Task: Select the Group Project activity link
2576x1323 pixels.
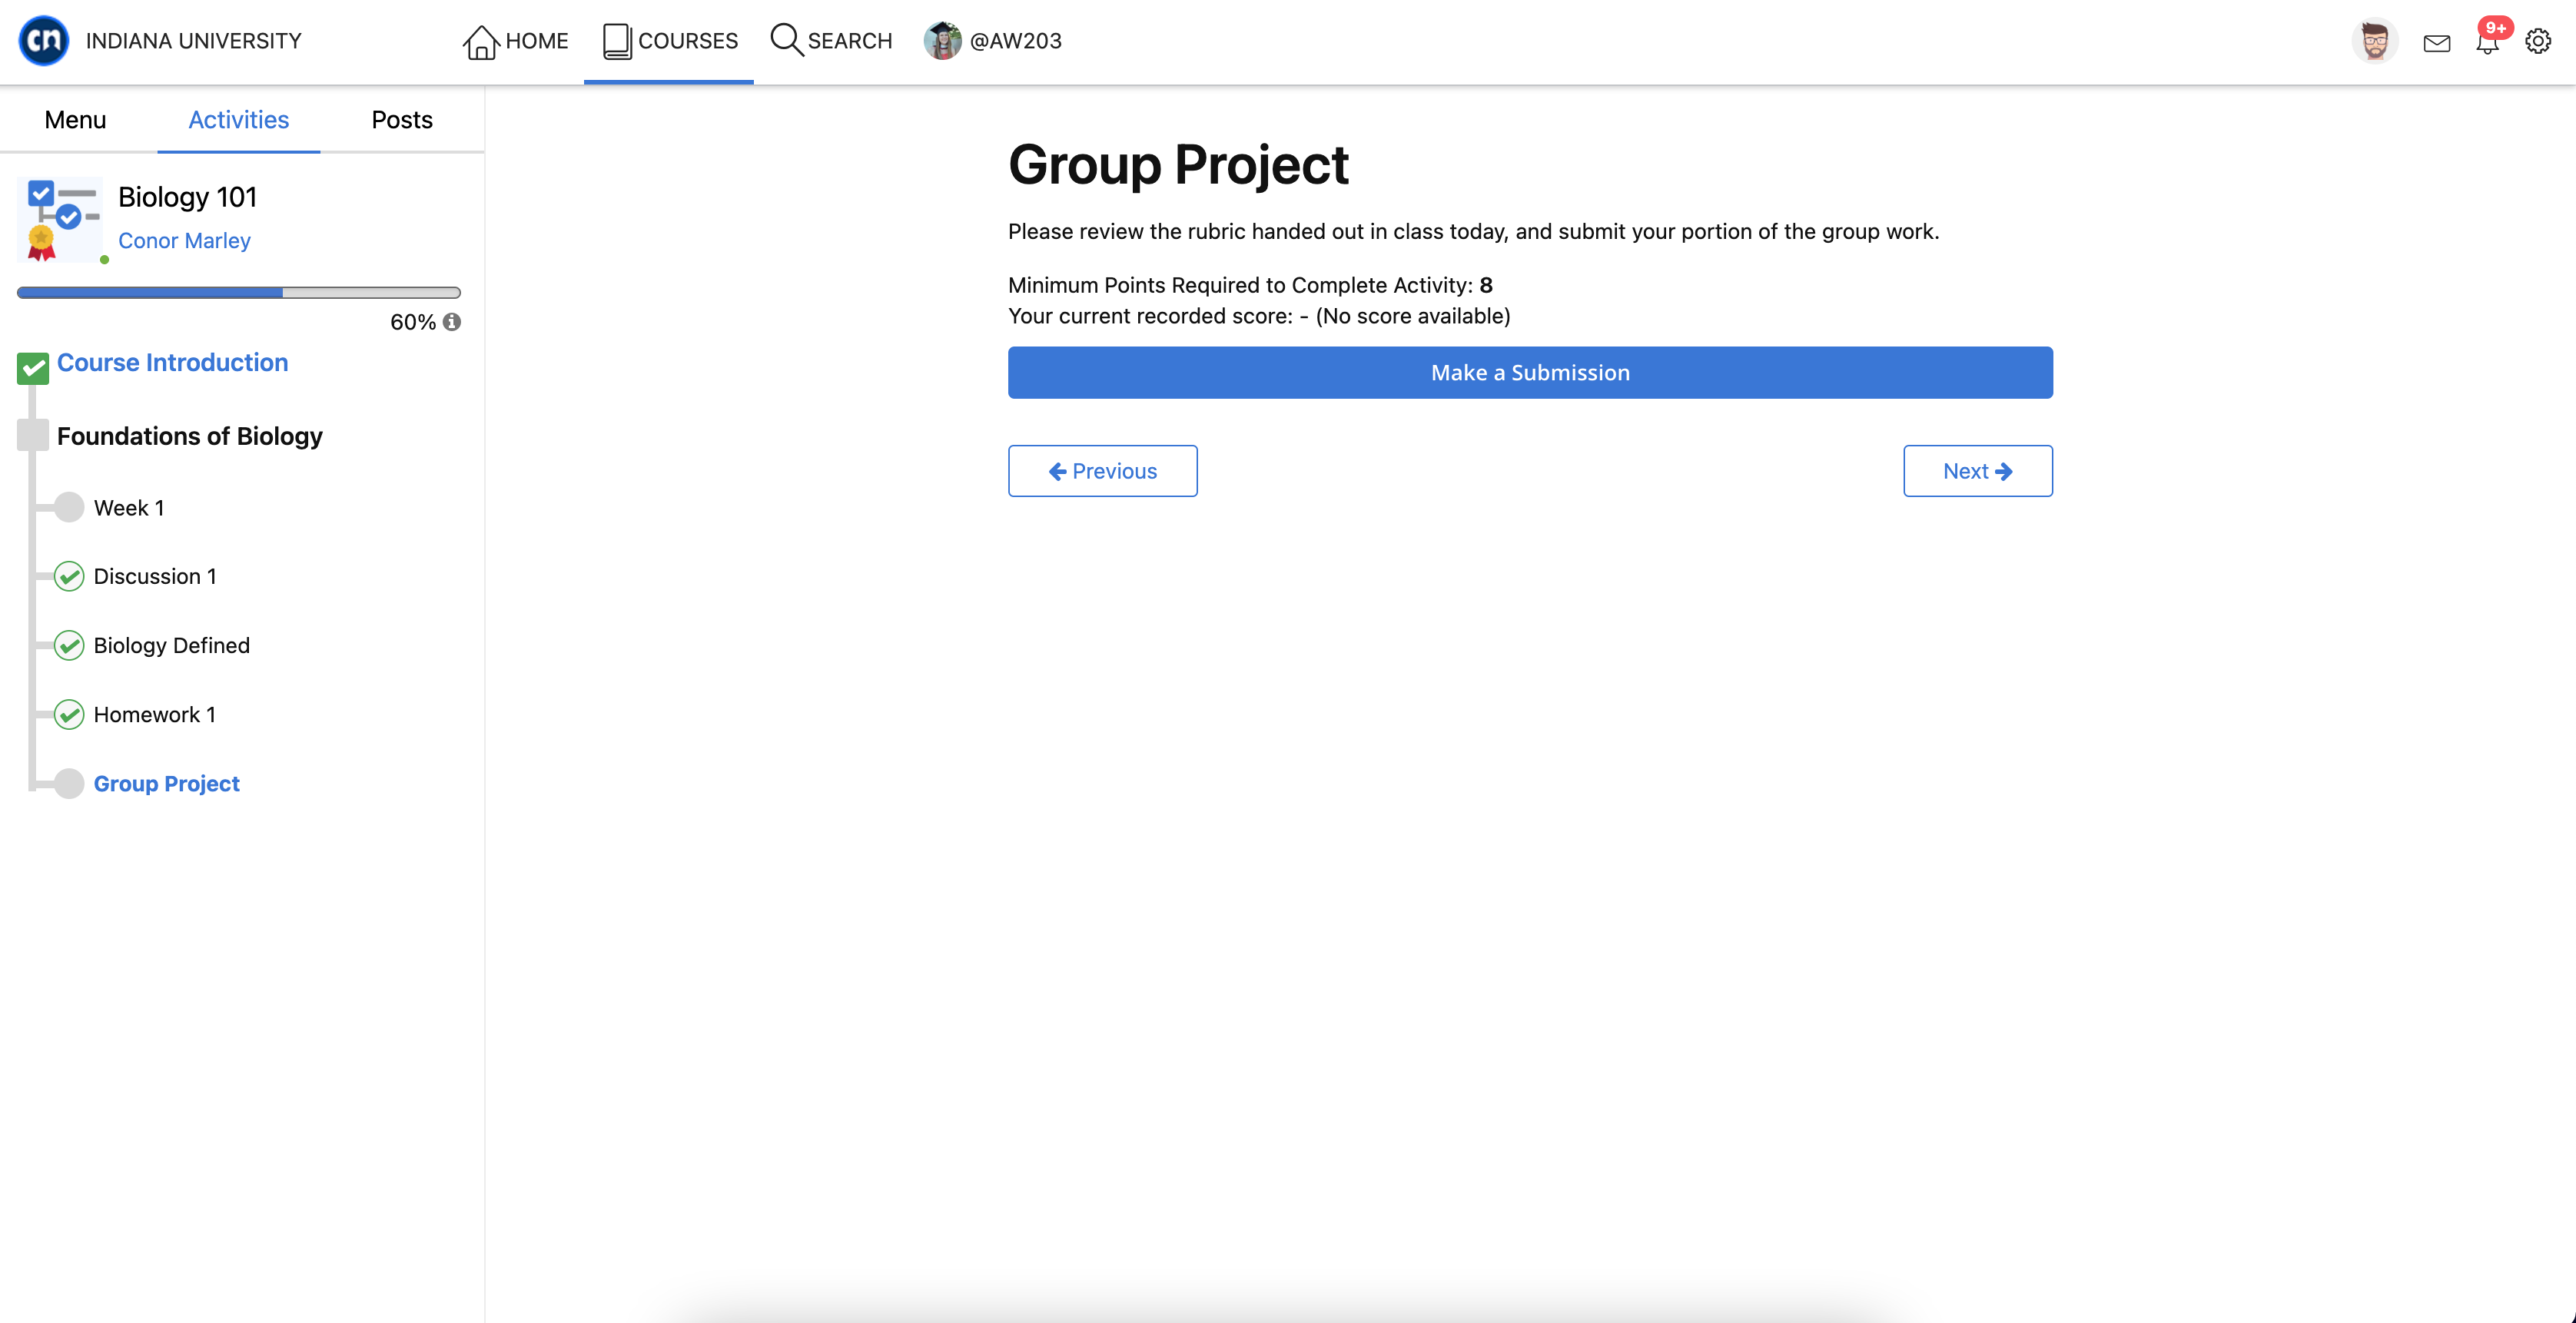Action: tap(167, 783)
